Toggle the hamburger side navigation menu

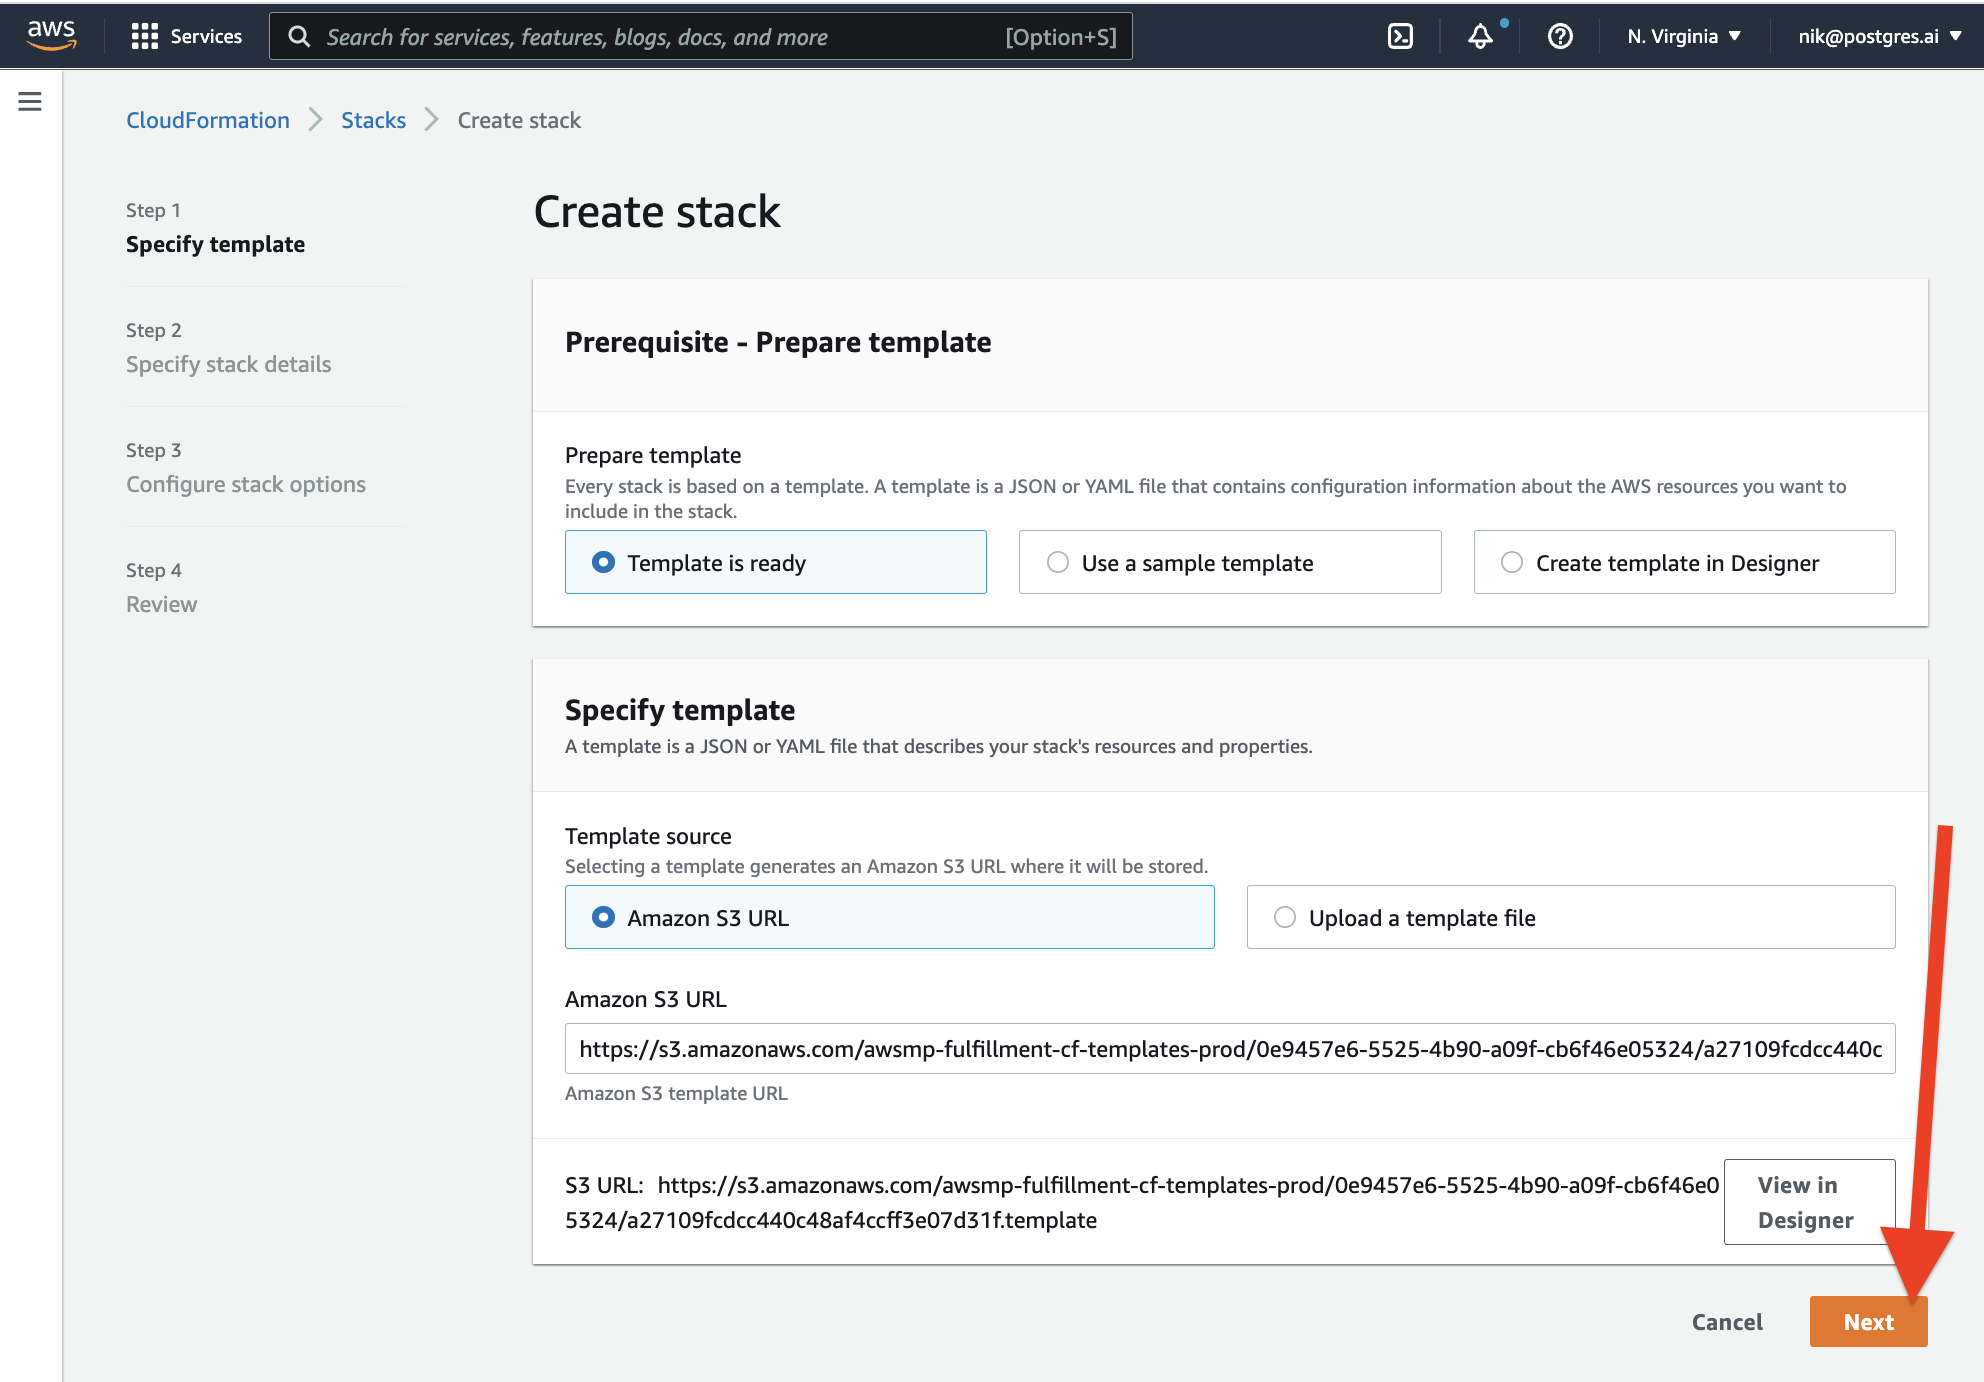(x=30, y=101)
